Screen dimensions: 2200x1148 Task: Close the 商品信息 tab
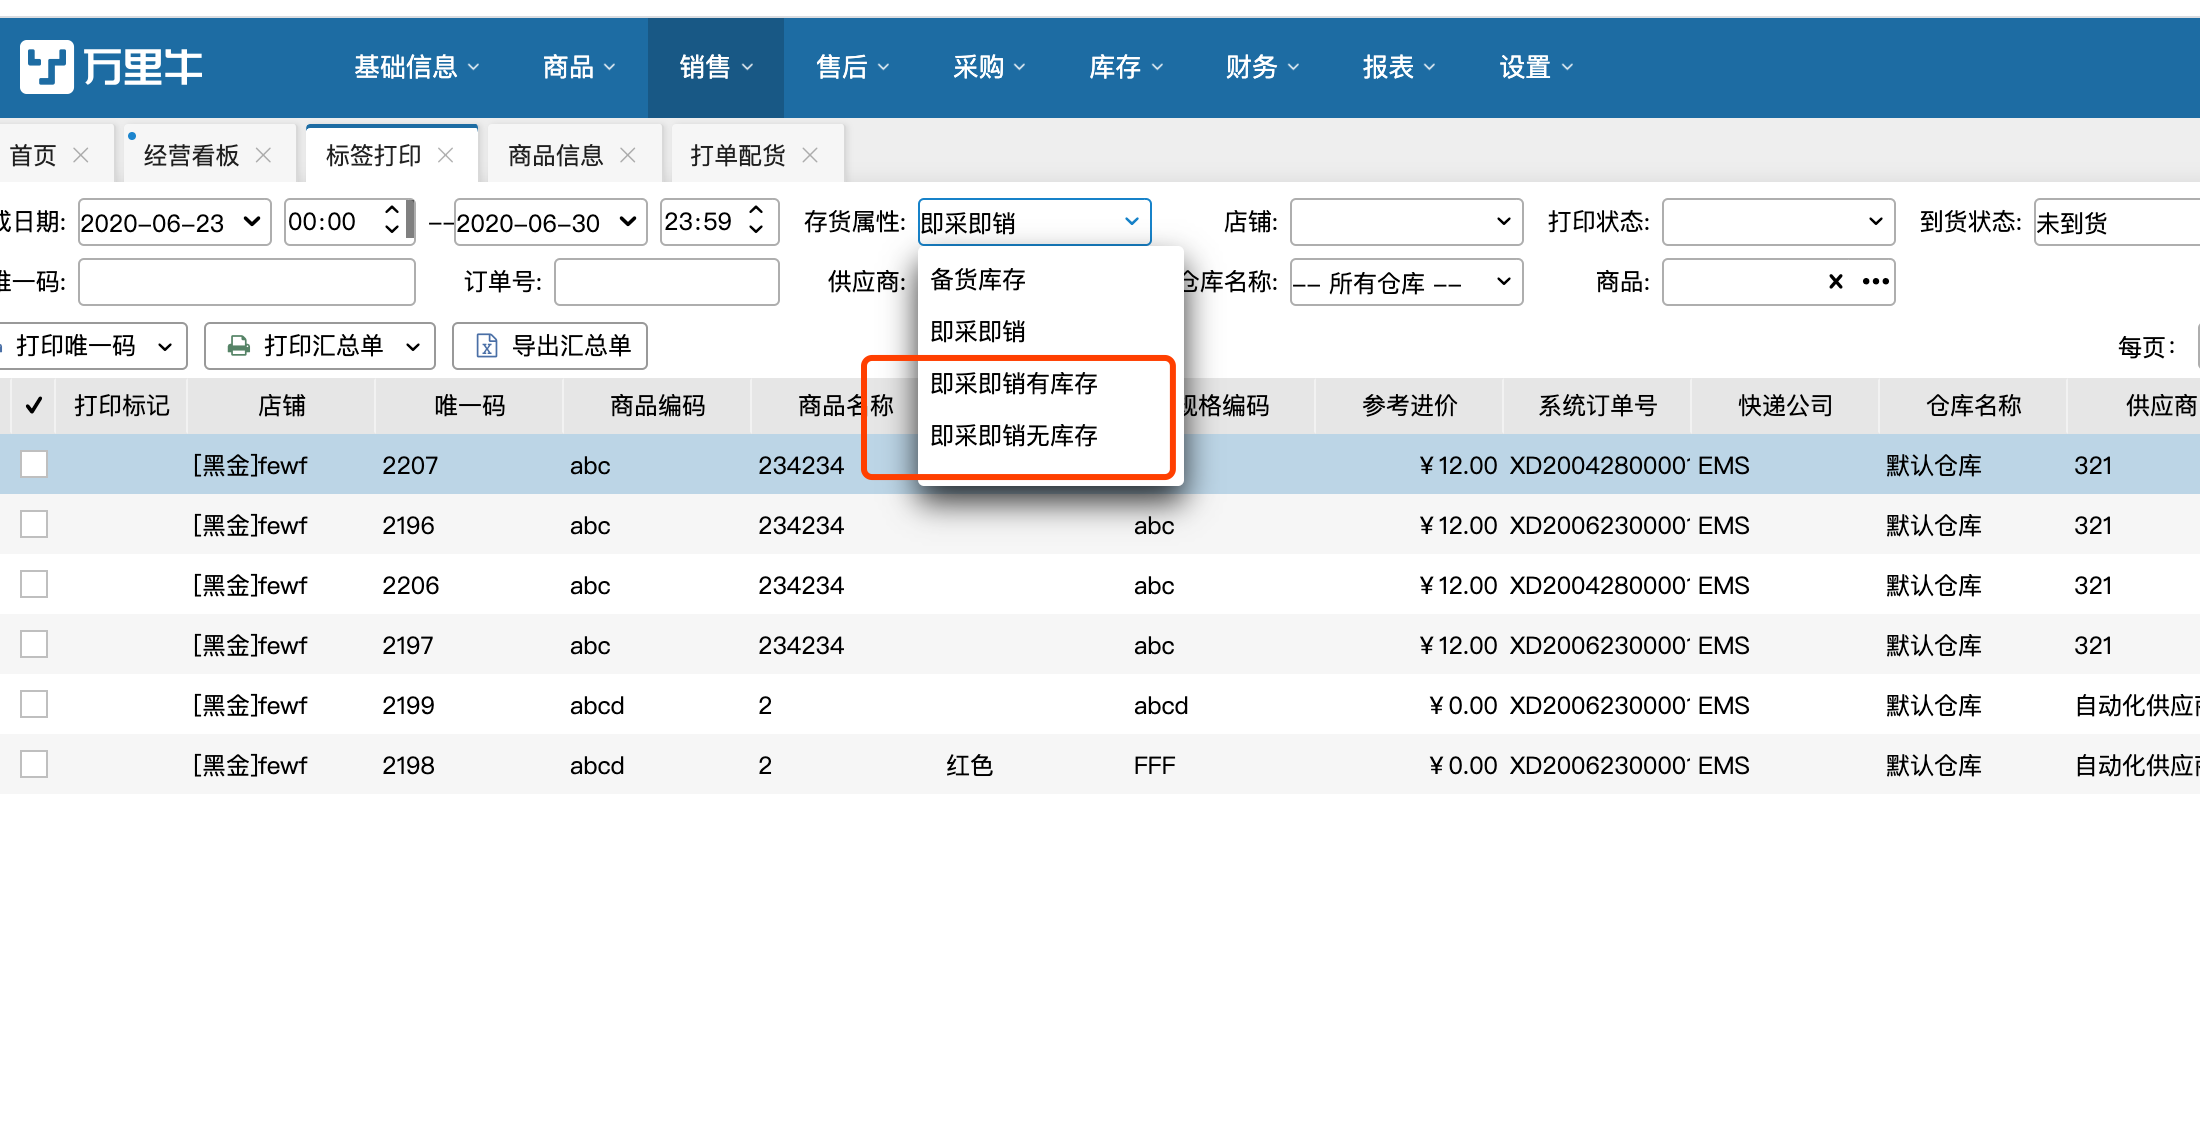[628, 155]
